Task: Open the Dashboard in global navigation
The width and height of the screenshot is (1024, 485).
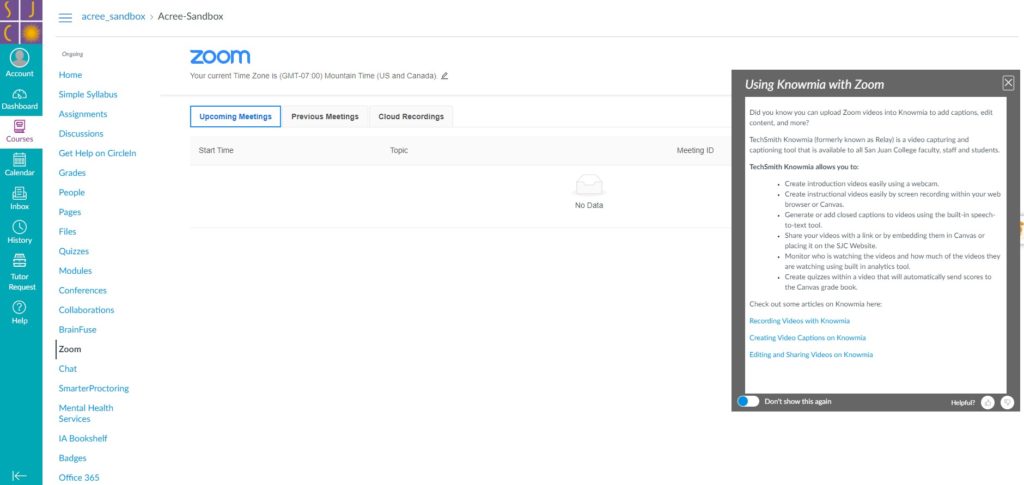Action: (20, 99)
